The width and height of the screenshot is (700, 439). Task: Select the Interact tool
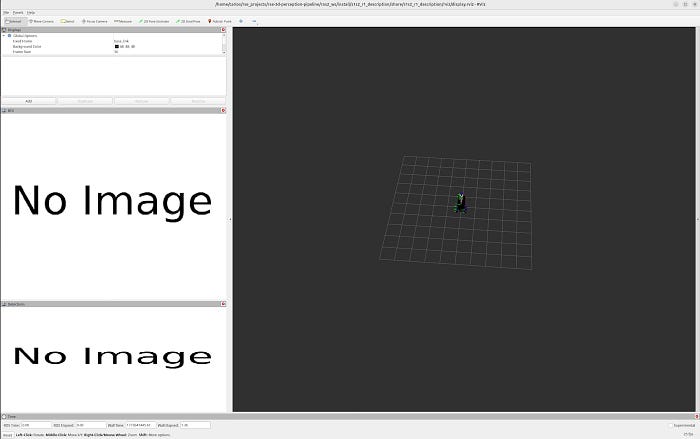pos(14,20)
